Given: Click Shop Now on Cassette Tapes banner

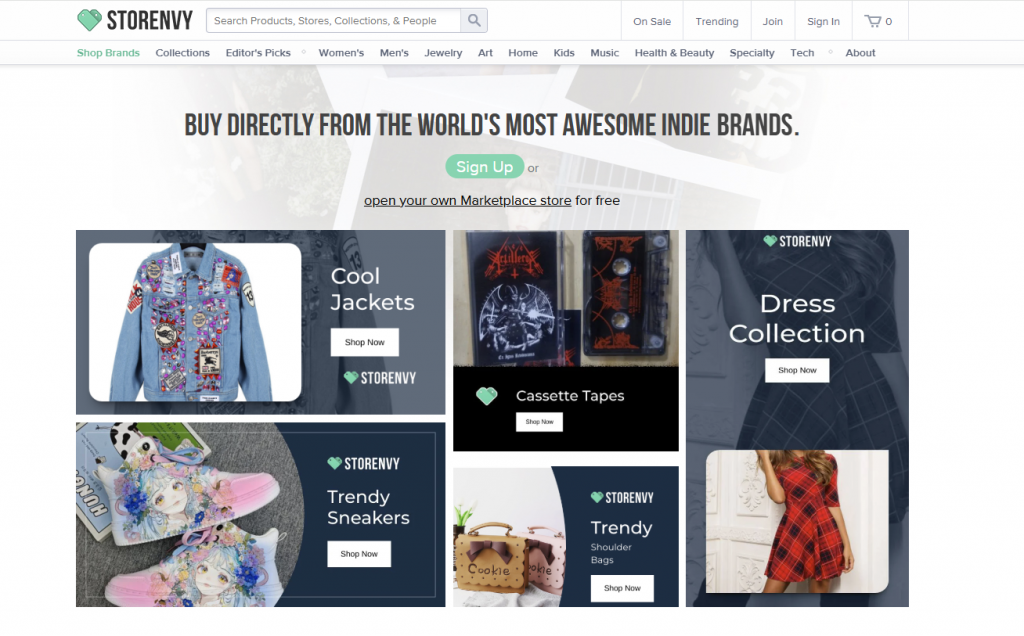Looking at the screenshot, I should pyautogui.click(x=539, y=422).
